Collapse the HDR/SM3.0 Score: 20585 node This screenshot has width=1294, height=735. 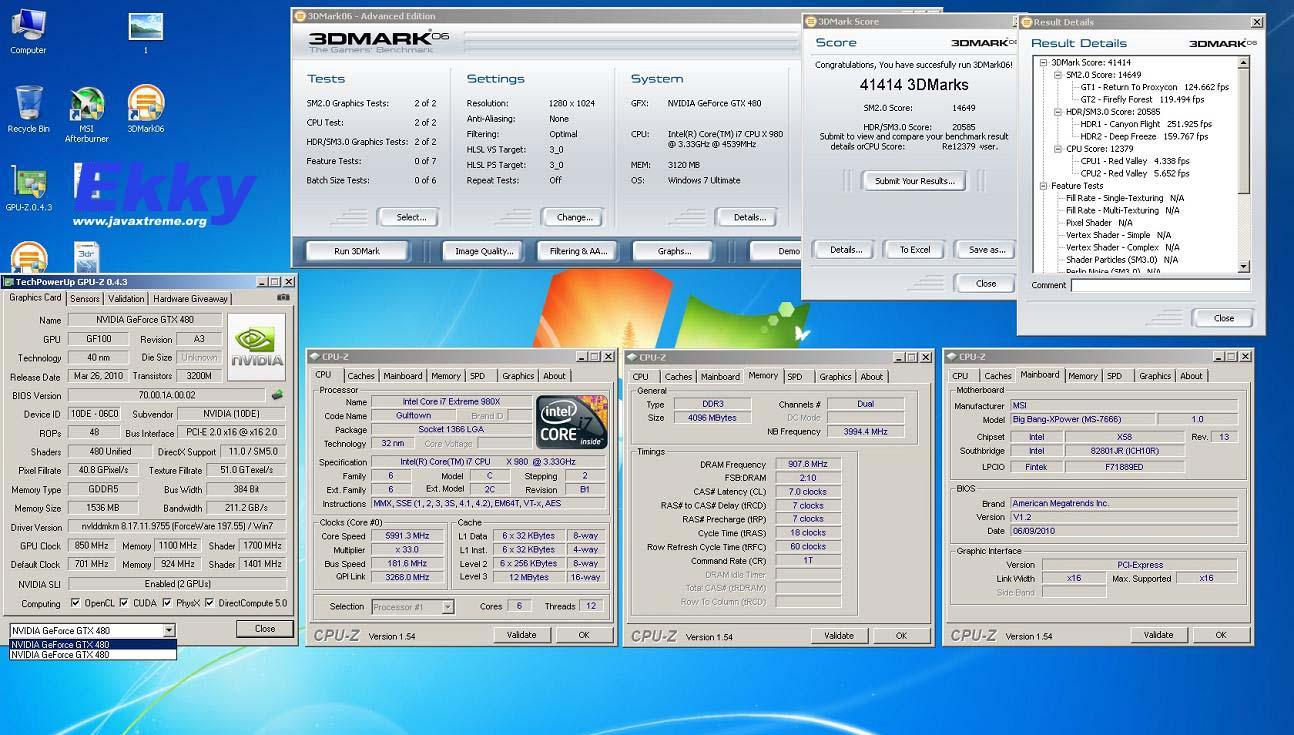point(1058,112)
